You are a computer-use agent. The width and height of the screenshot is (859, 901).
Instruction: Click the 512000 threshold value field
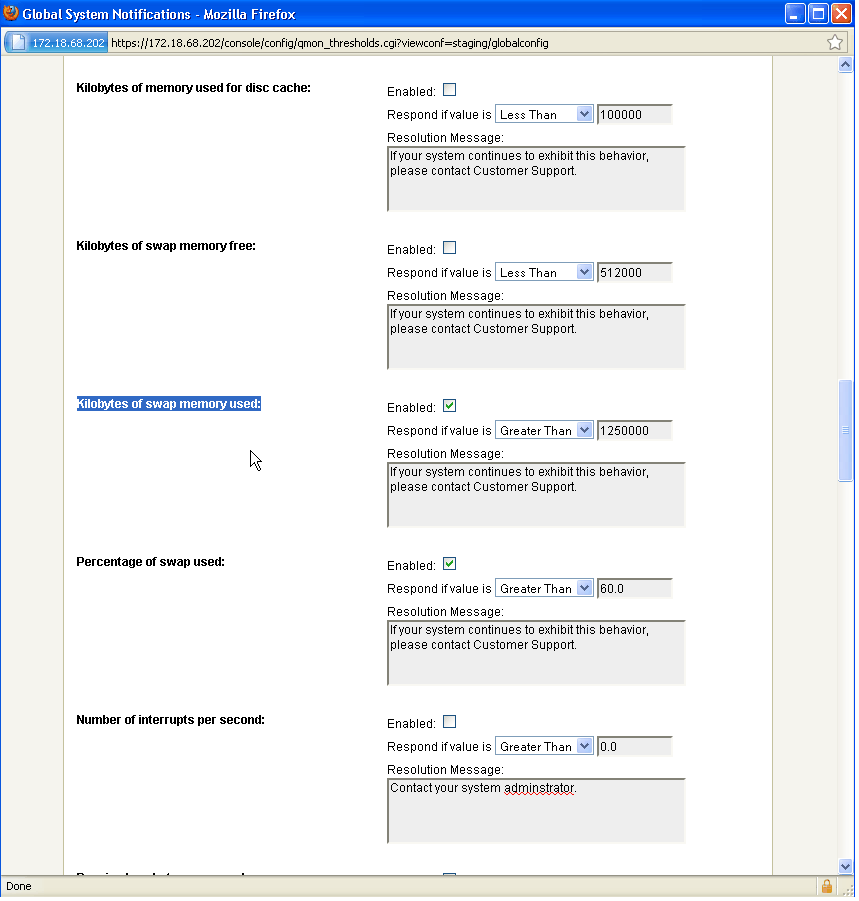click(x=637, y=274)
